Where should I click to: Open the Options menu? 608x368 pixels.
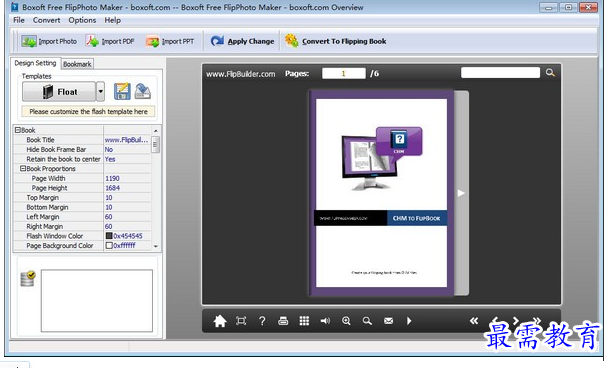(82, 20)
